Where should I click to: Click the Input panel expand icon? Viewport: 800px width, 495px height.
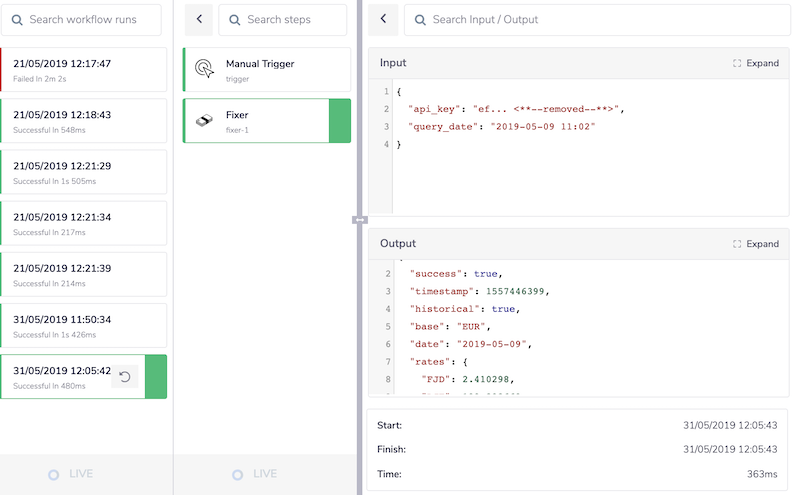[737, 63]
